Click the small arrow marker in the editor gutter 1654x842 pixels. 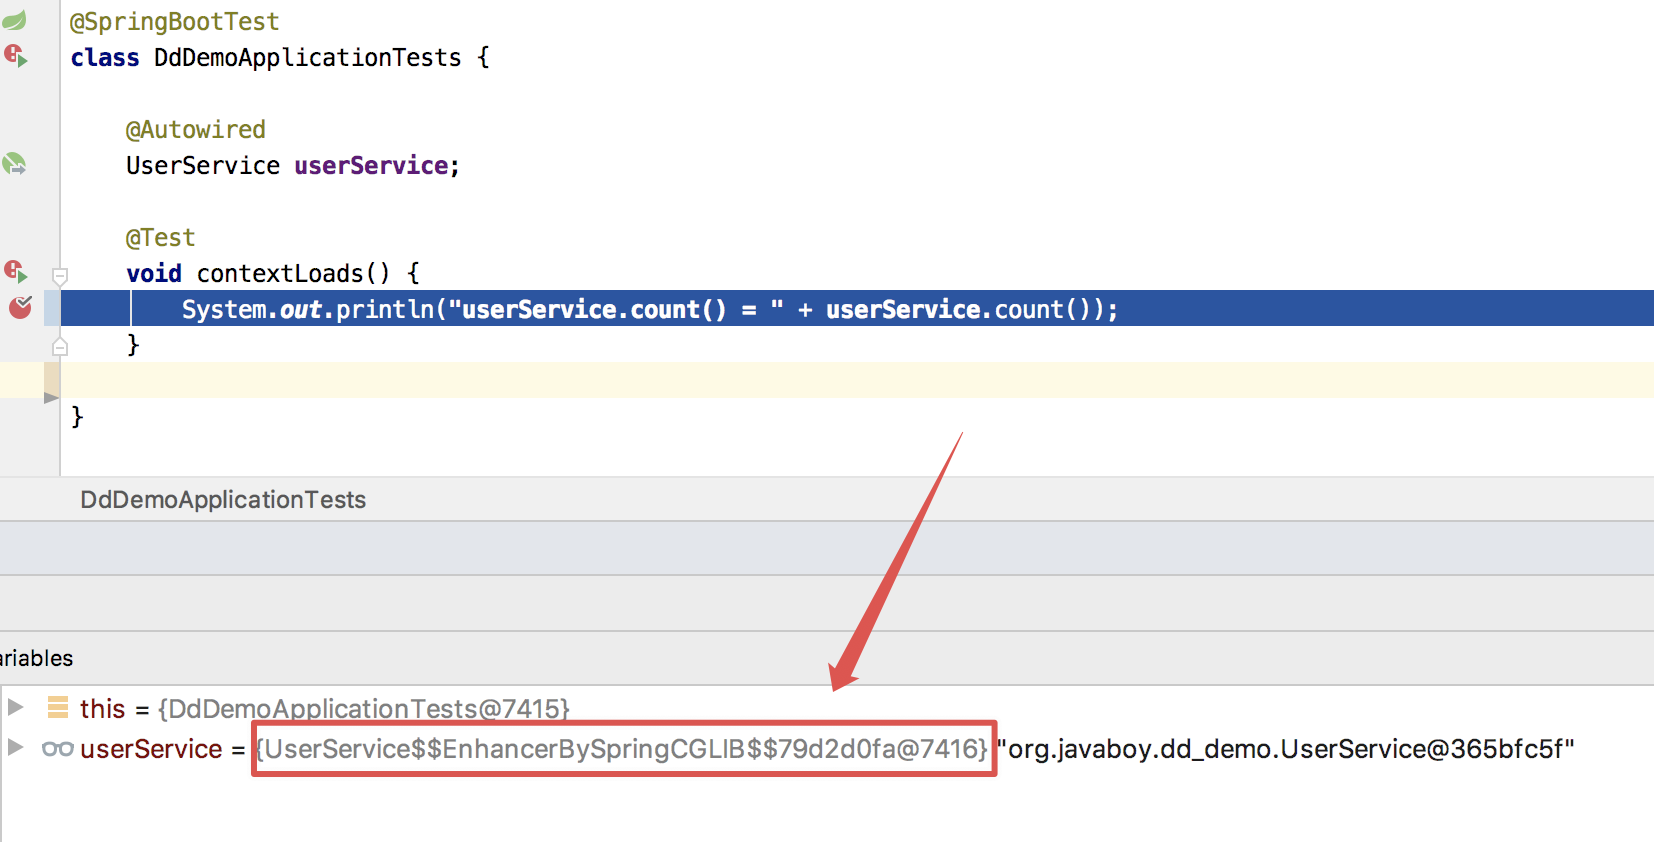pos(51,397)
